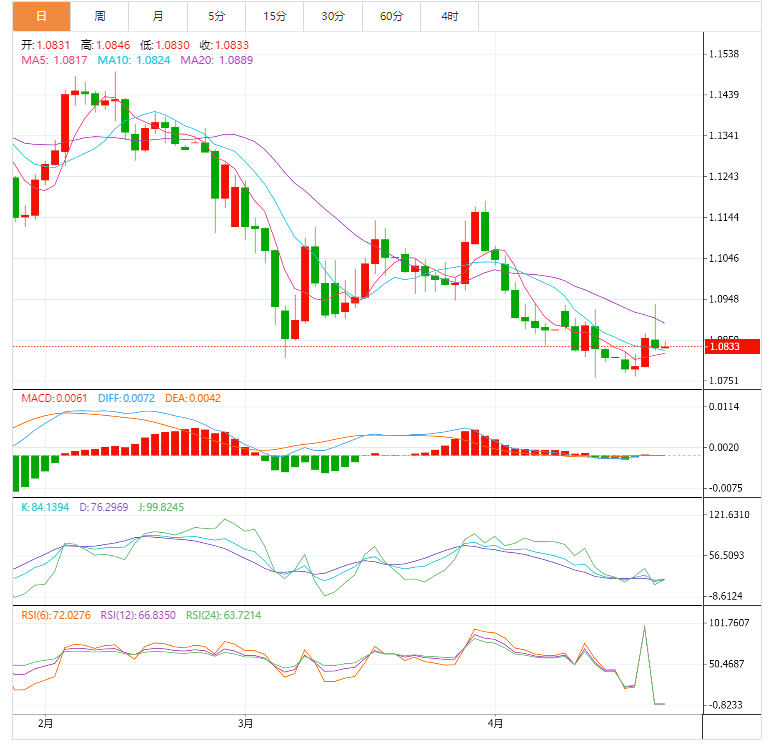Viewport: 770px width, 749px height.
Task: Click the 1.1243 price axis label
Action: [724, 176]
